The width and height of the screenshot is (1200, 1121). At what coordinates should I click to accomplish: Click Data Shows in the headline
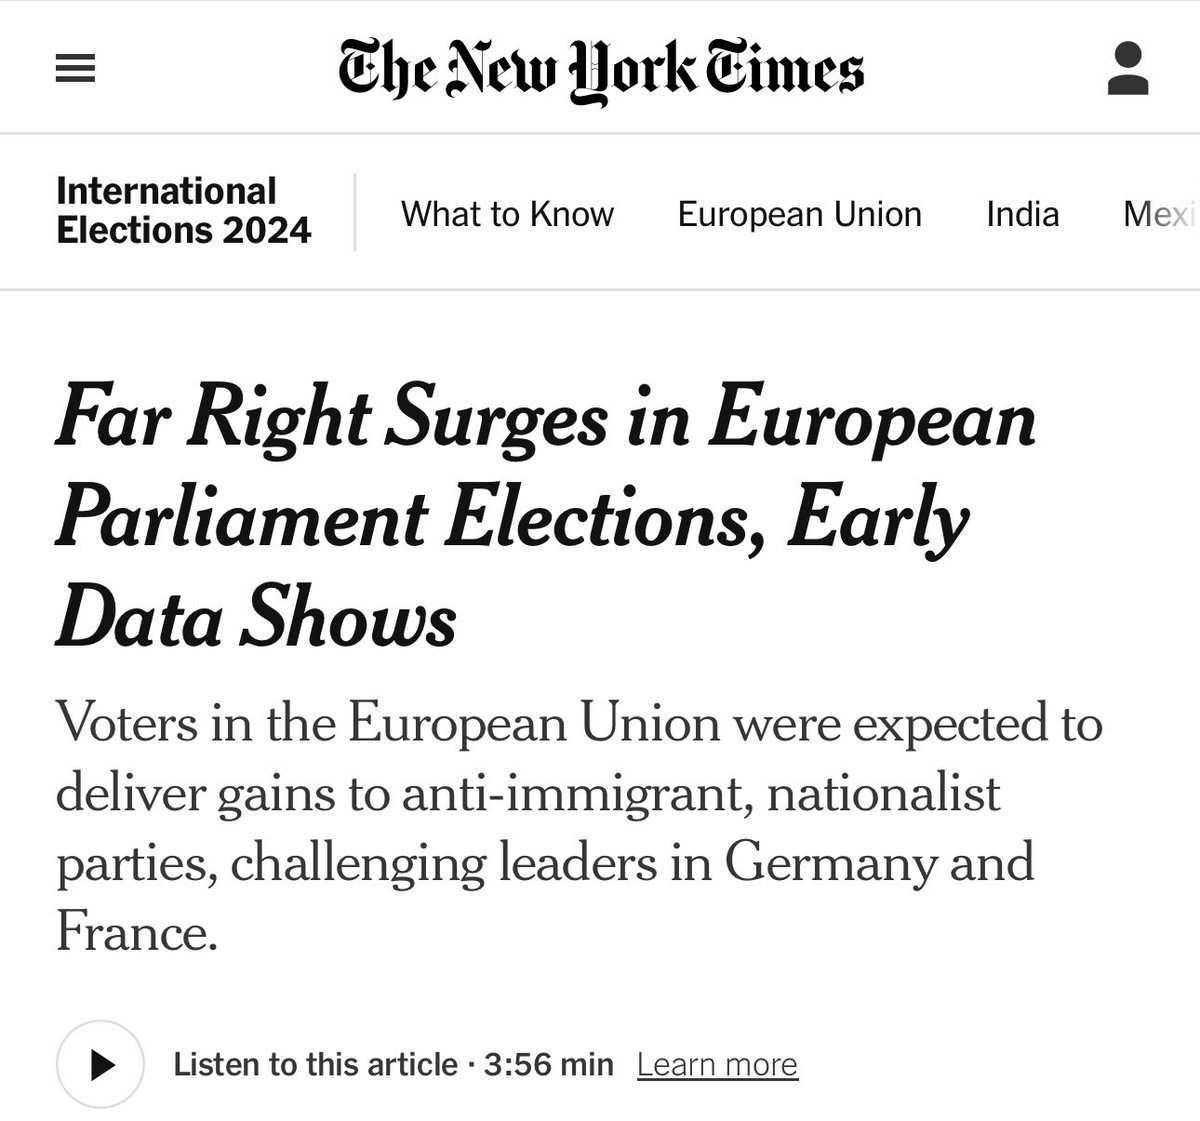click(x=256, y=620)
